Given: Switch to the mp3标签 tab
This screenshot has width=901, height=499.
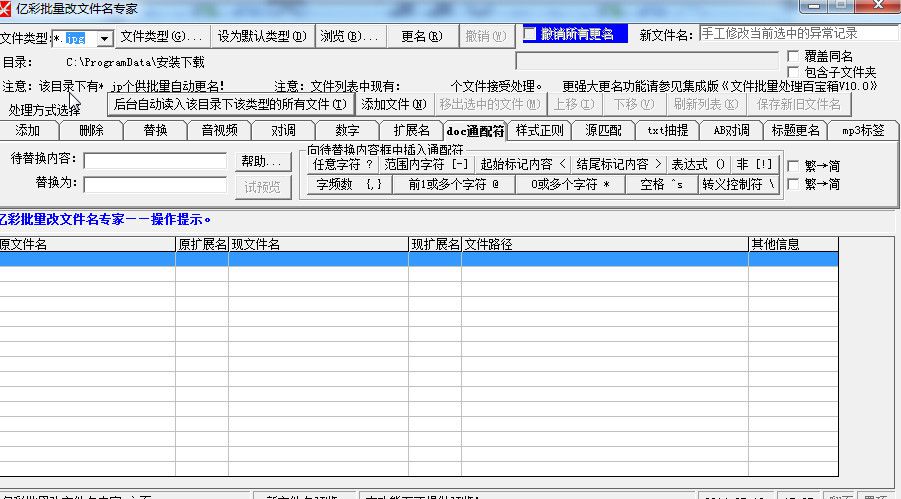Looking at the screenshot, I should pos(863,130).
